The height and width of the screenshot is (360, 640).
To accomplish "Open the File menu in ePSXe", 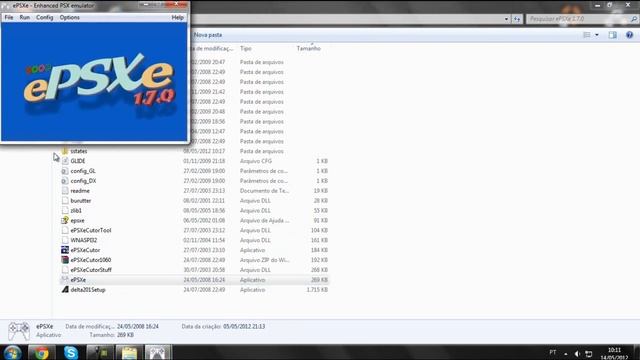I will pos(9,18).
